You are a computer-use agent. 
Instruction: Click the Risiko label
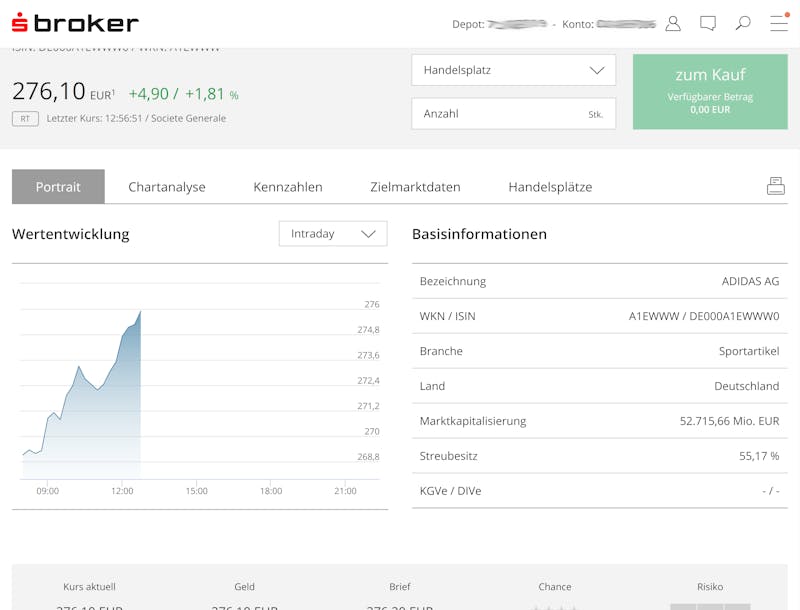[x=710, y=587]
